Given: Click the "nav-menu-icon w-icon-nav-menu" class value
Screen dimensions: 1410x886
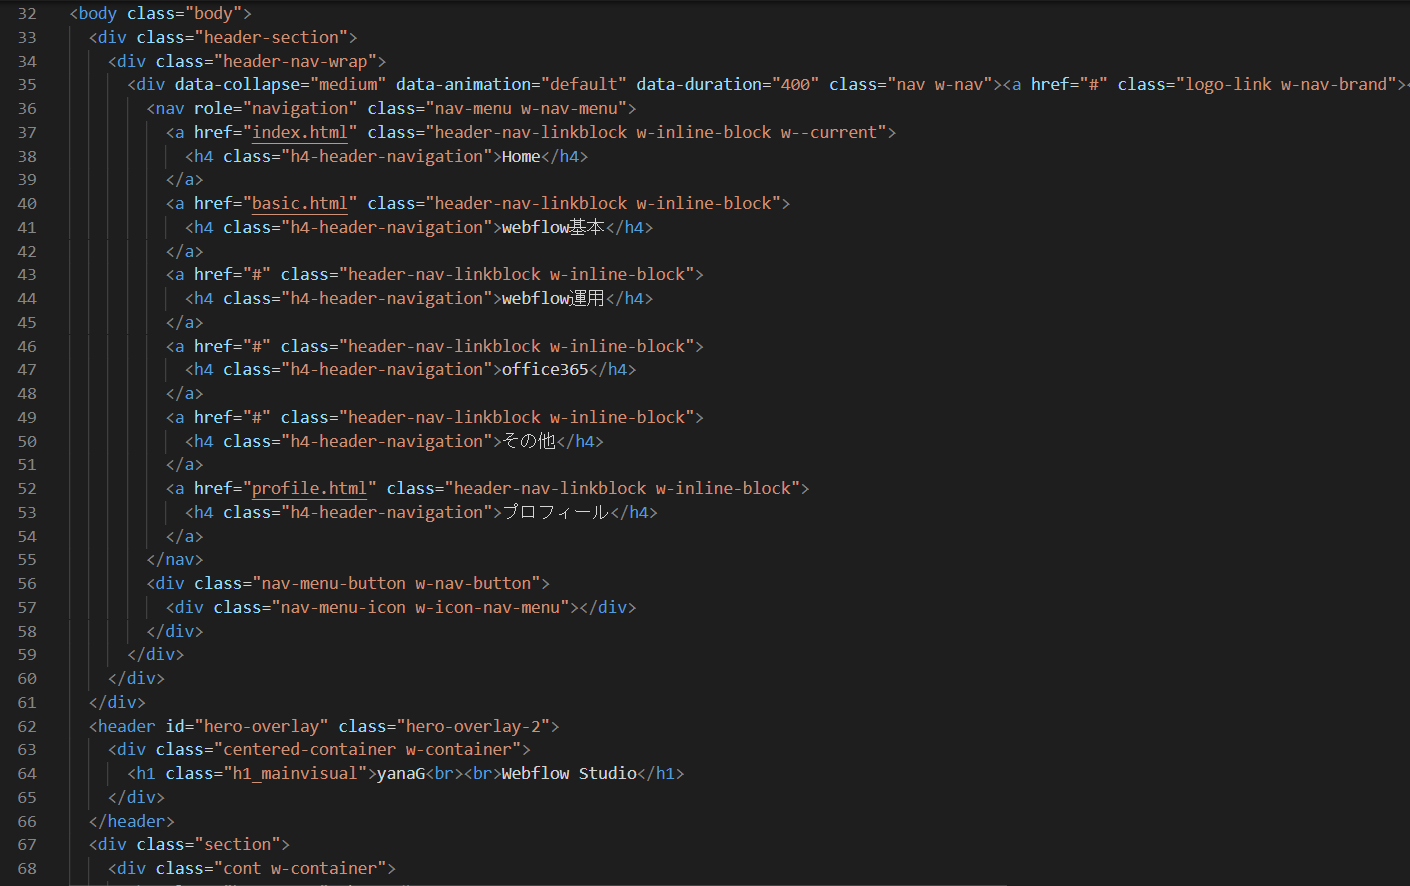Looking at the screenshot, I should (420, 607).
